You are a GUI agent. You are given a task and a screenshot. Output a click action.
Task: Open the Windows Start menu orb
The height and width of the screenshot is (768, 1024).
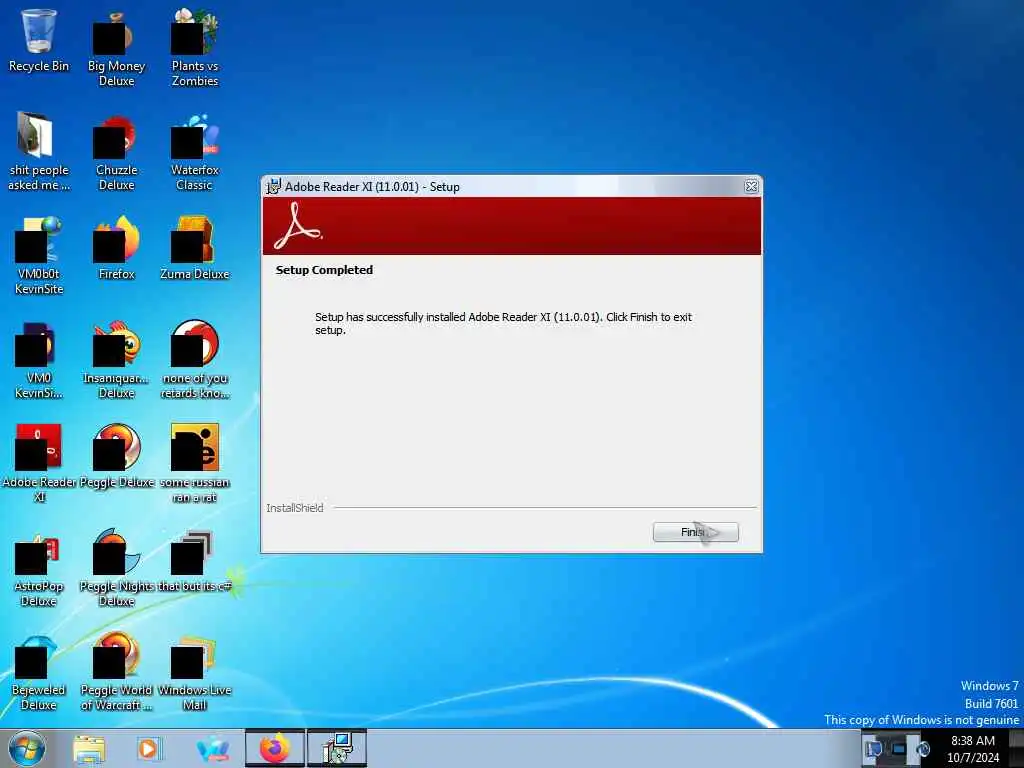(27, 748)
